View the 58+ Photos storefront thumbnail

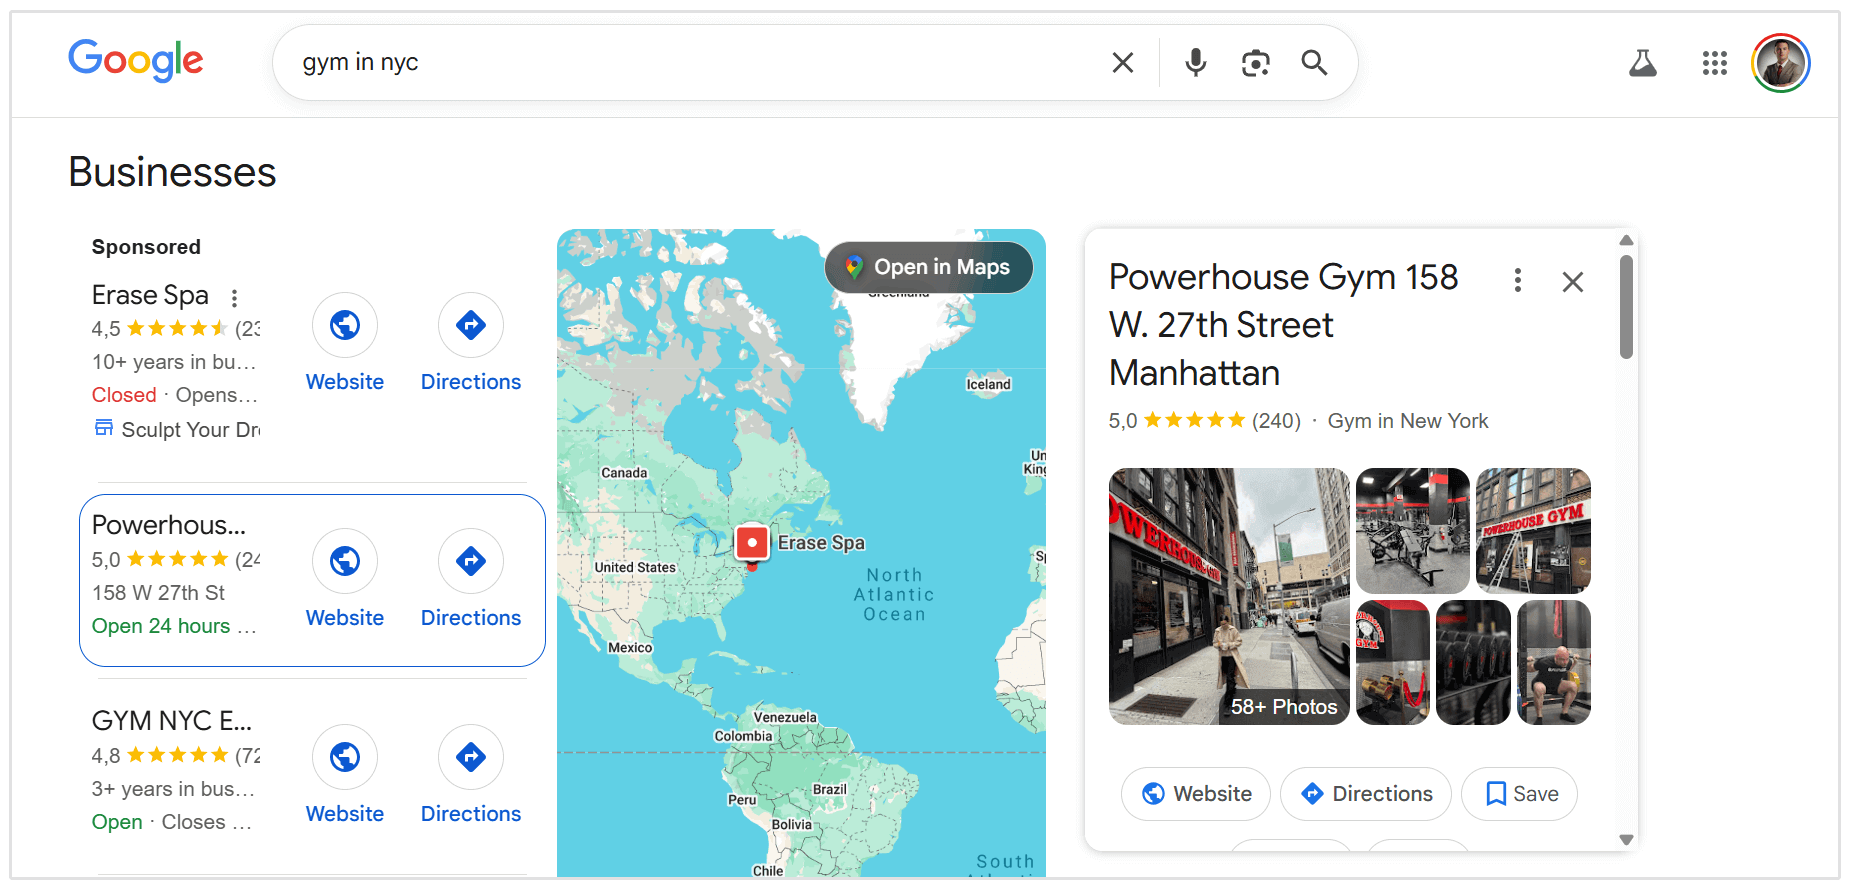point(1229,596)
